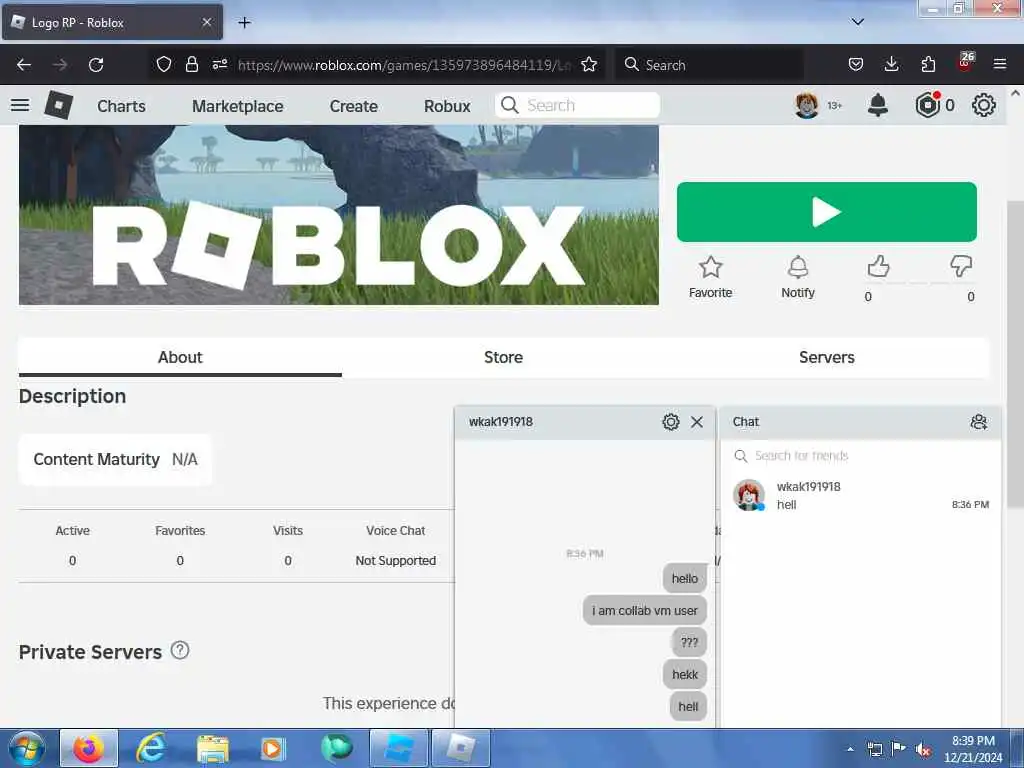Open Robux page in Roblox navbar
This screenshot has width=1024, height=768.
[447, 106]
